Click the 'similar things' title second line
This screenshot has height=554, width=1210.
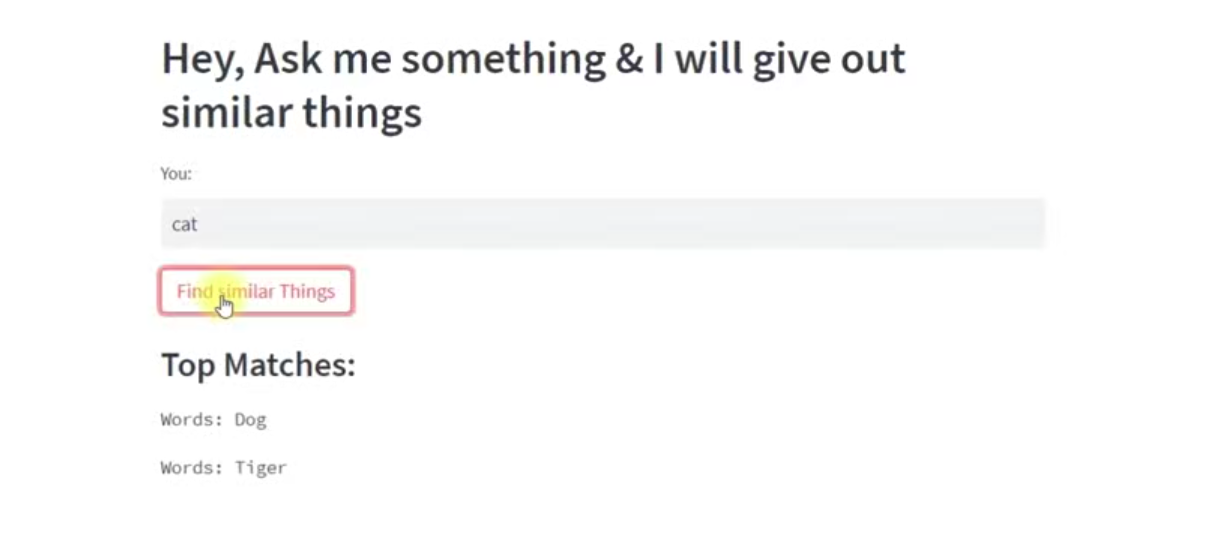click(x=291, y=112)
